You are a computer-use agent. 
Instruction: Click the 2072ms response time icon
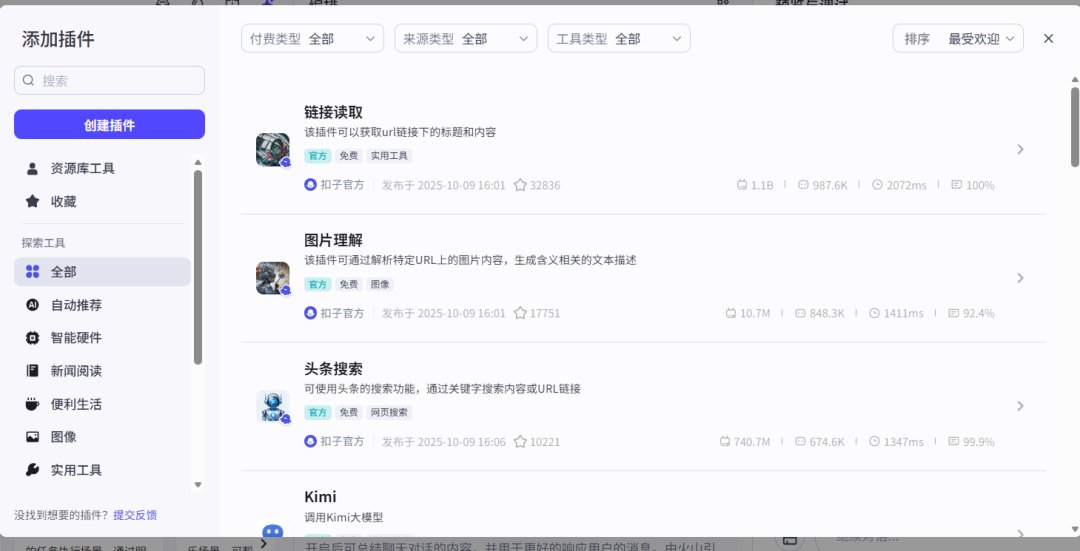pyautogui.click(x=878, y=185)
